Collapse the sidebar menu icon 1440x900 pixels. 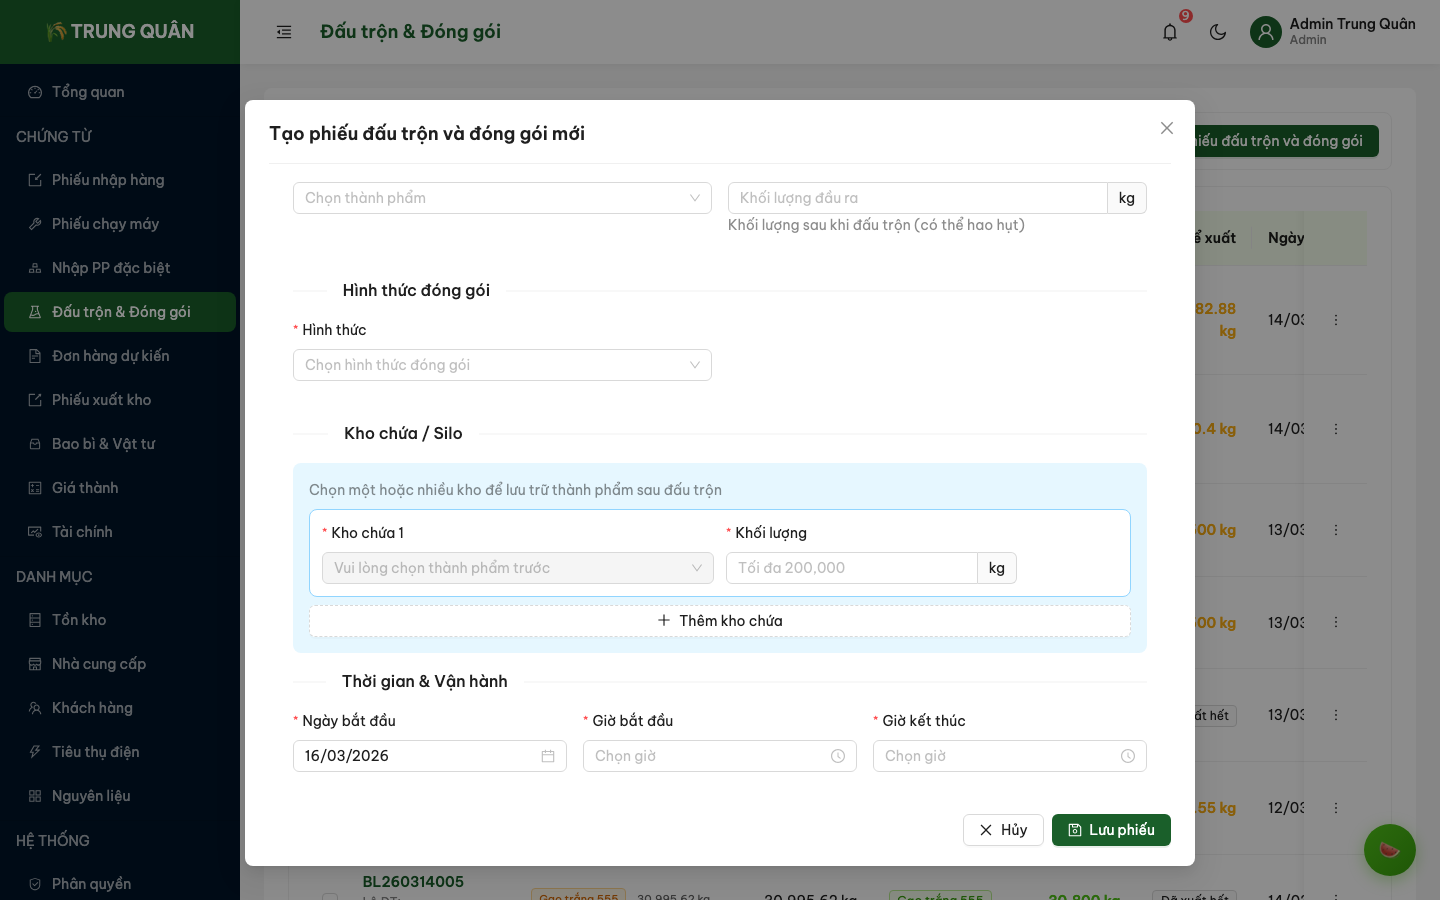coord(284,32)
